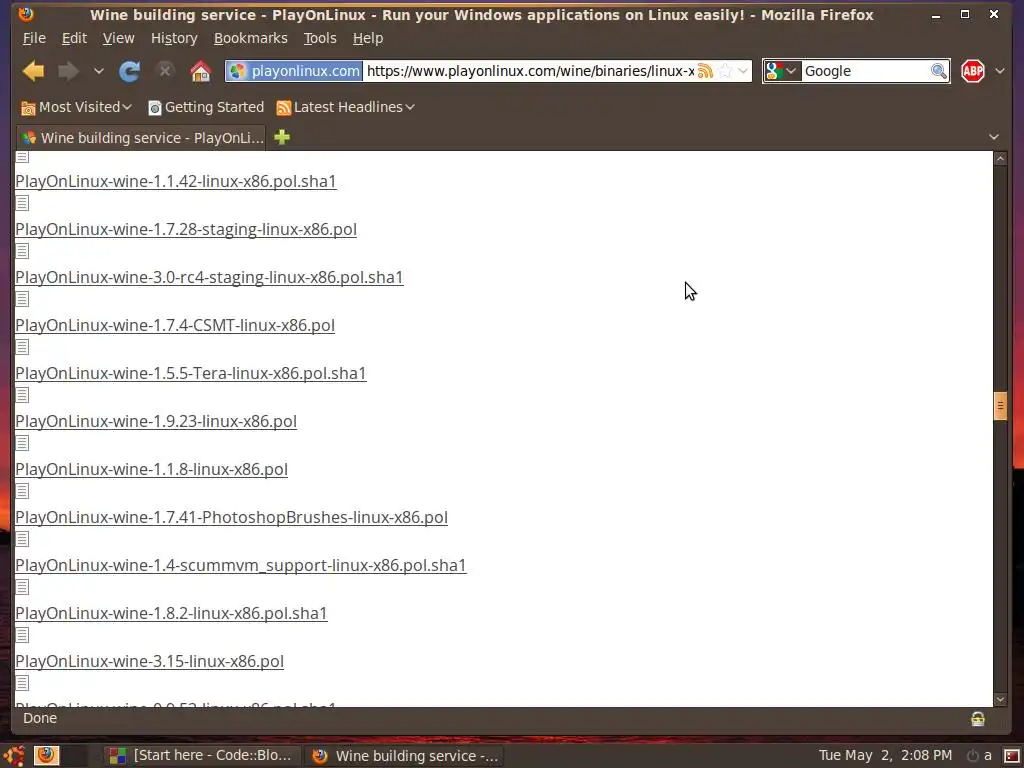The image size is (1024, 768).
Task: Open PlayOnLinux-wine-1.7.4-CSMT-linux-x86.pol link
Action: pyautogui.click(x=175, y=325)
